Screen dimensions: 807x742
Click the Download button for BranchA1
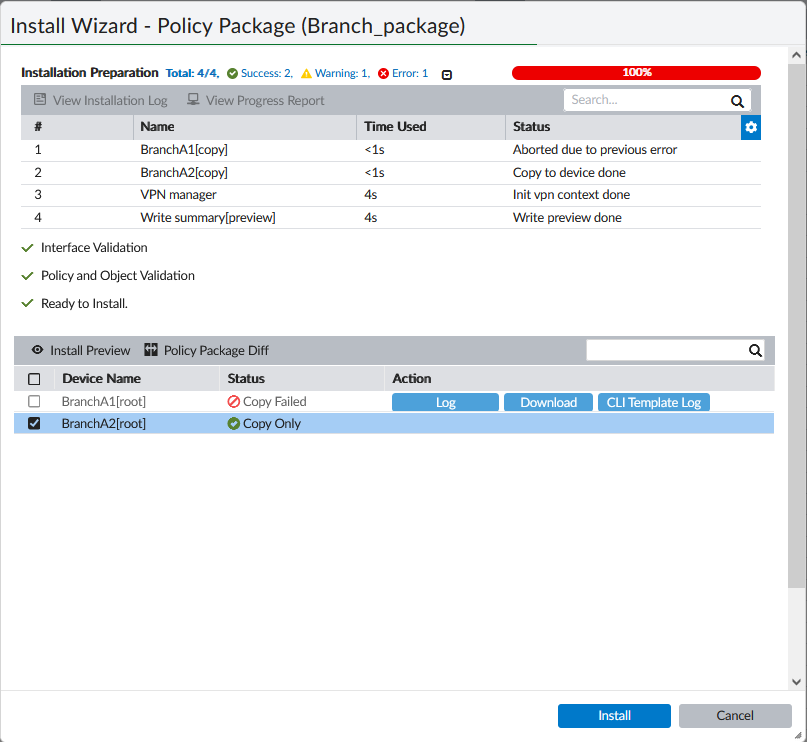click(x=548, y=402)
